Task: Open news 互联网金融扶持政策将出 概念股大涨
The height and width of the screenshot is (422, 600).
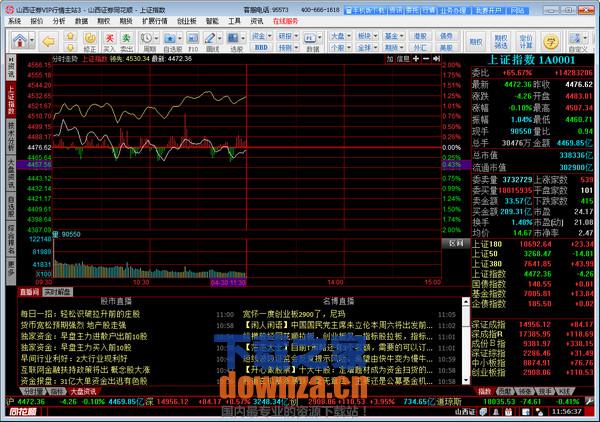Action: click(85, 370)
